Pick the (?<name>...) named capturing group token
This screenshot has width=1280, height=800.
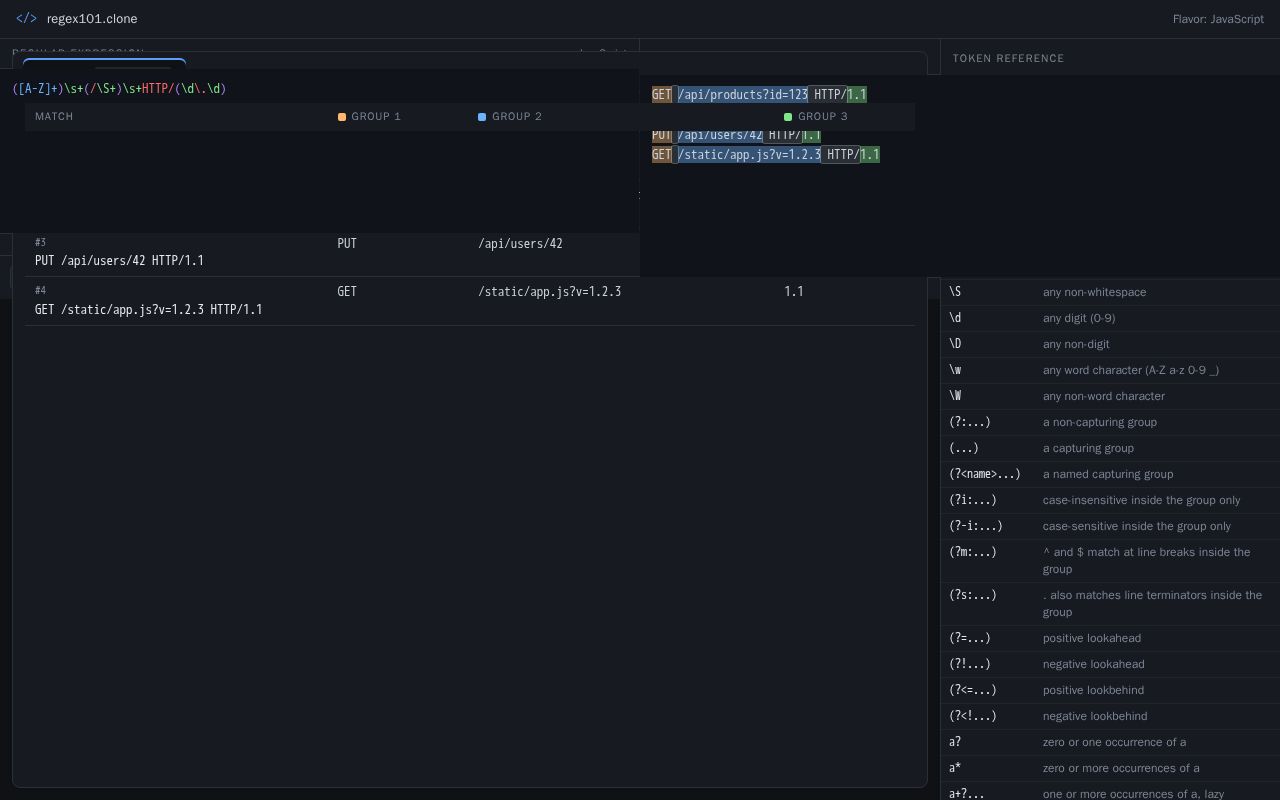coord(1110,474)
